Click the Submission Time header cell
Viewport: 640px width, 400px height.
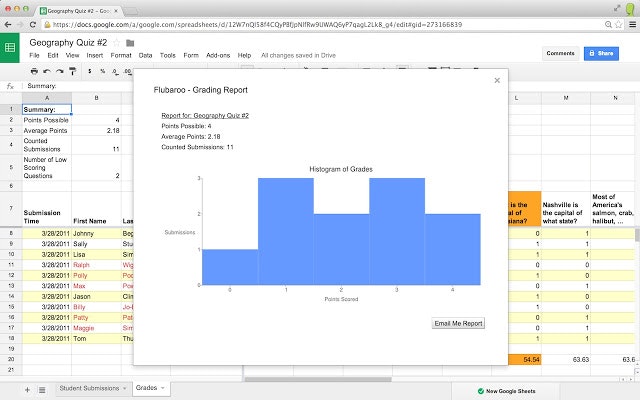(47, 209)
